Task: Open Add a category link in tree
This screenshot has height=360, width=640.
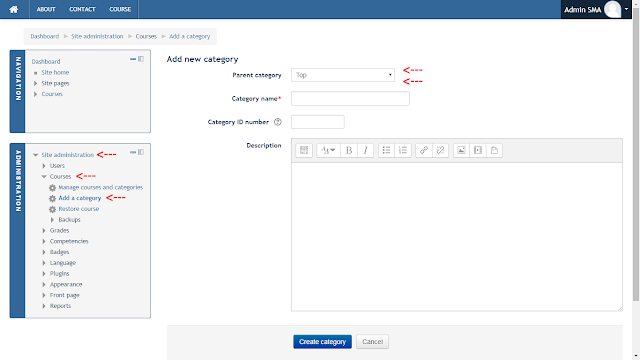Action: (x=80, y=198)
